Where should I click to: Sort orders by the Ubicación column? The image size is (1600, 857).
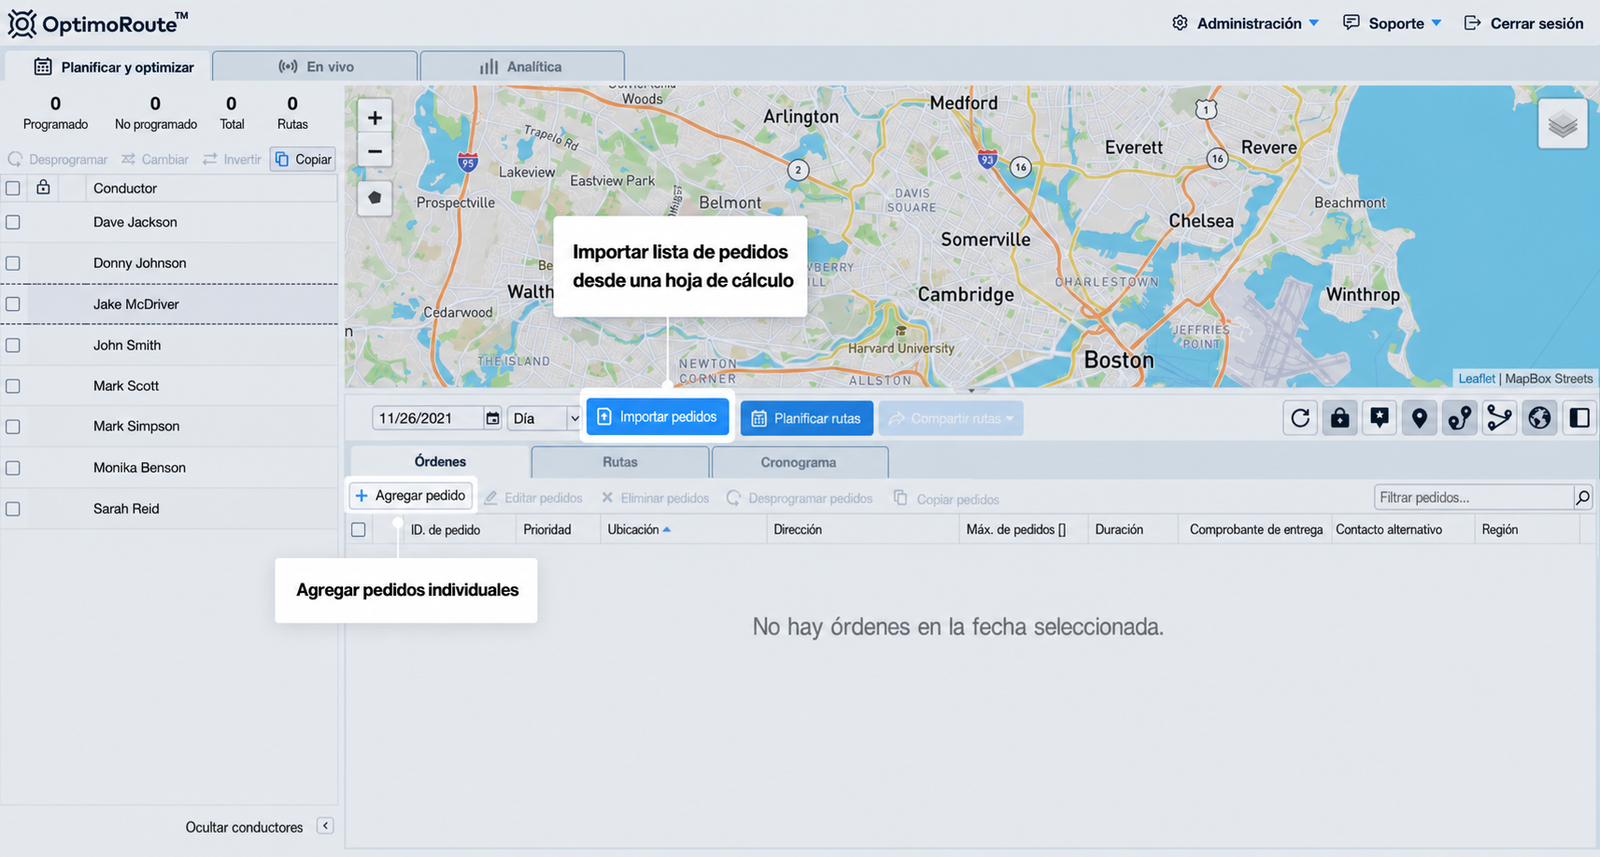(639, 529)
